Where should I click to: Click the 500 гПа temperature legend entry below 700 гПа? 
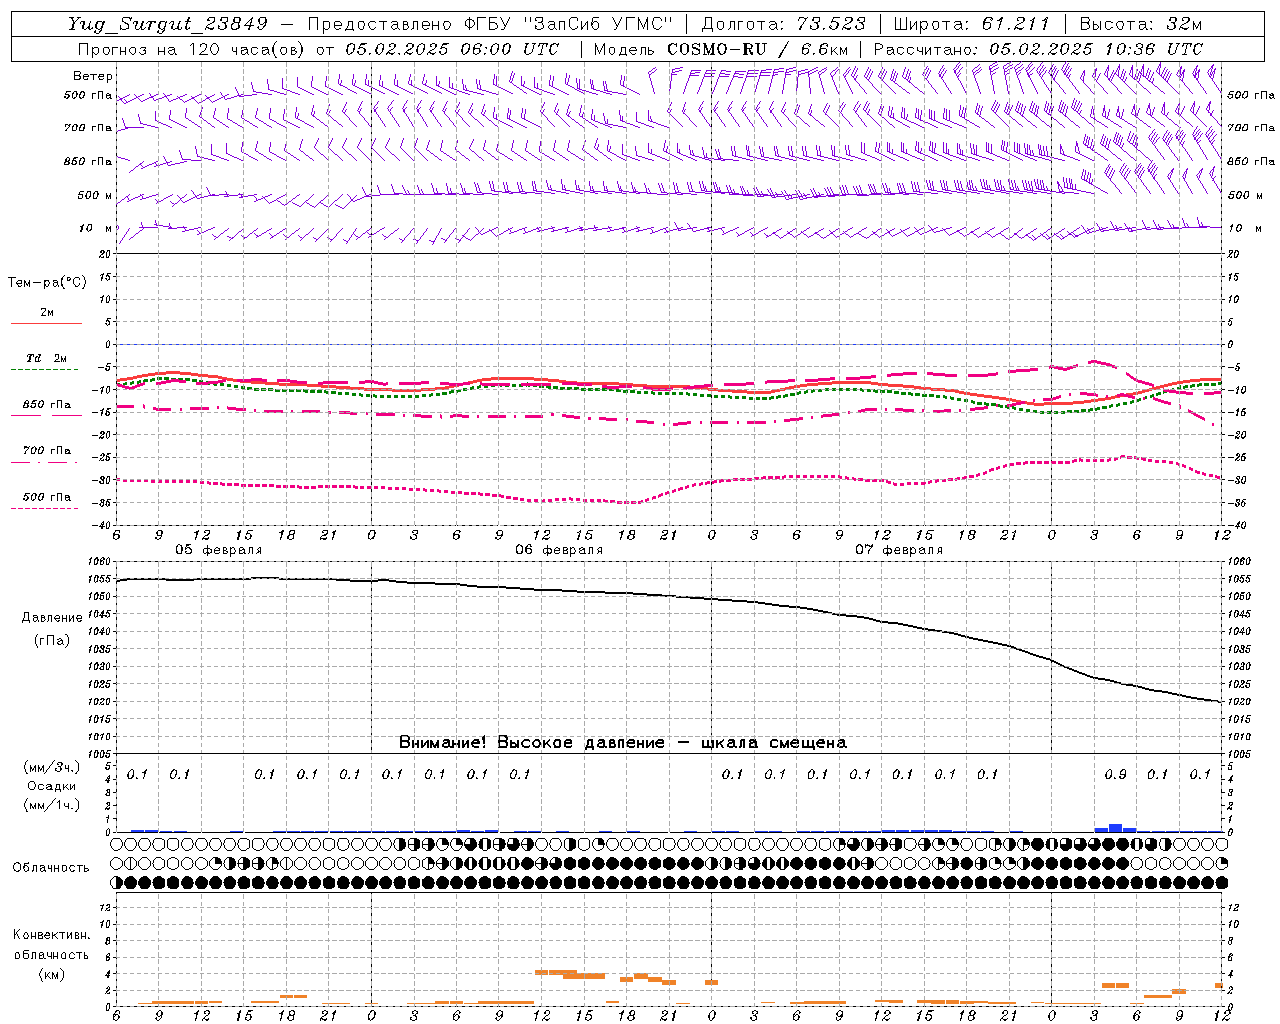click(x=47, y=496)
